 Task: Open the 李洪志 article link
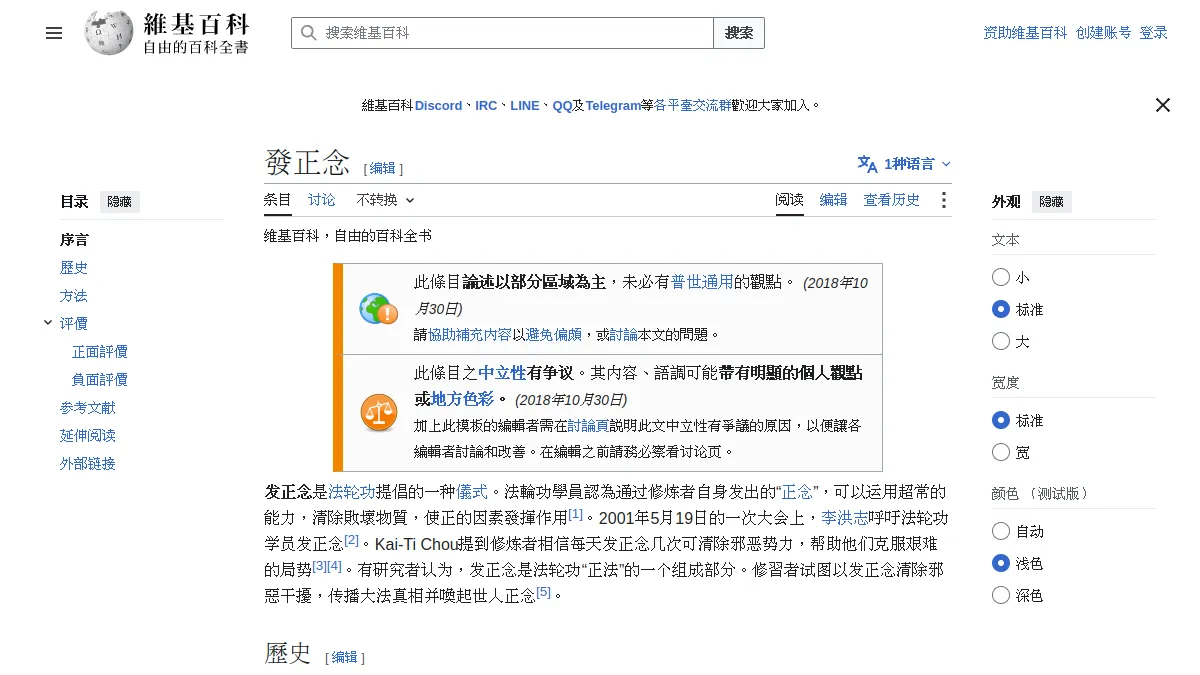coord(845,518)
